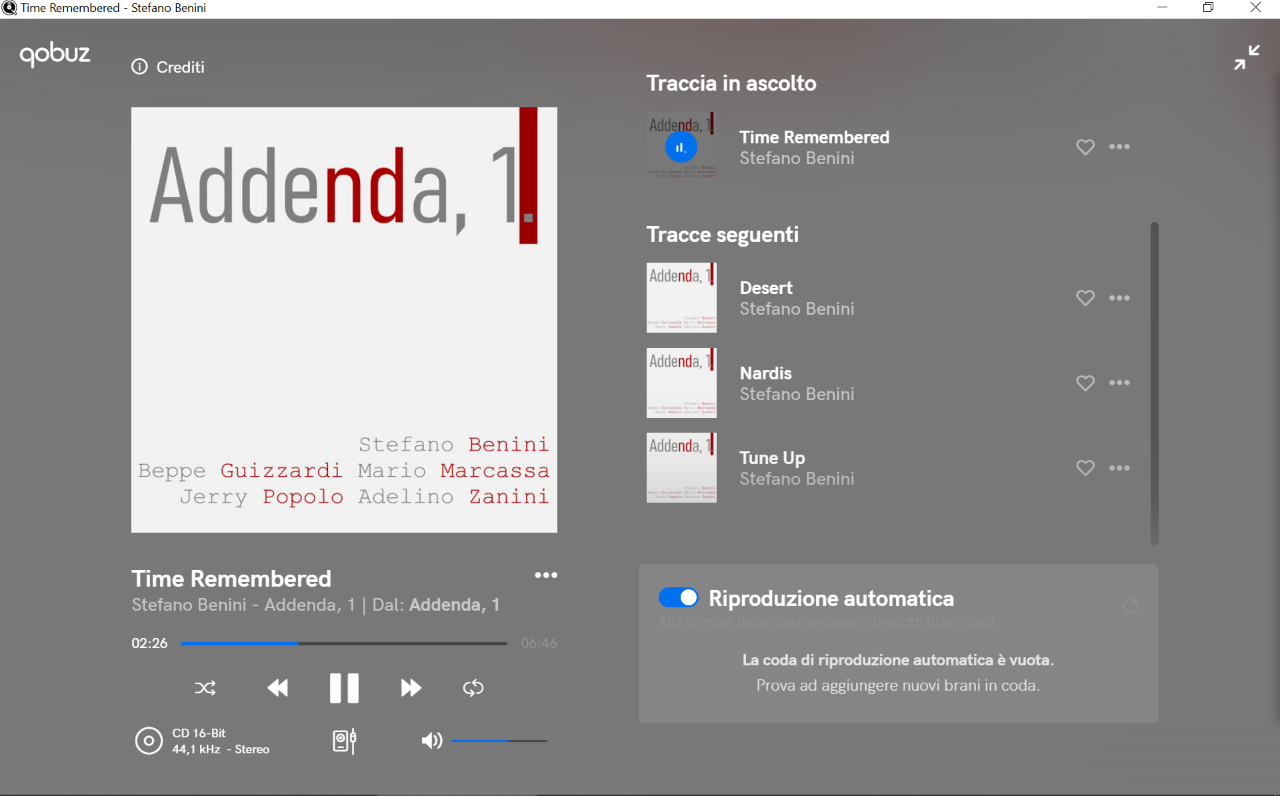Open the Addenda, 1 album link

[454, 605]
